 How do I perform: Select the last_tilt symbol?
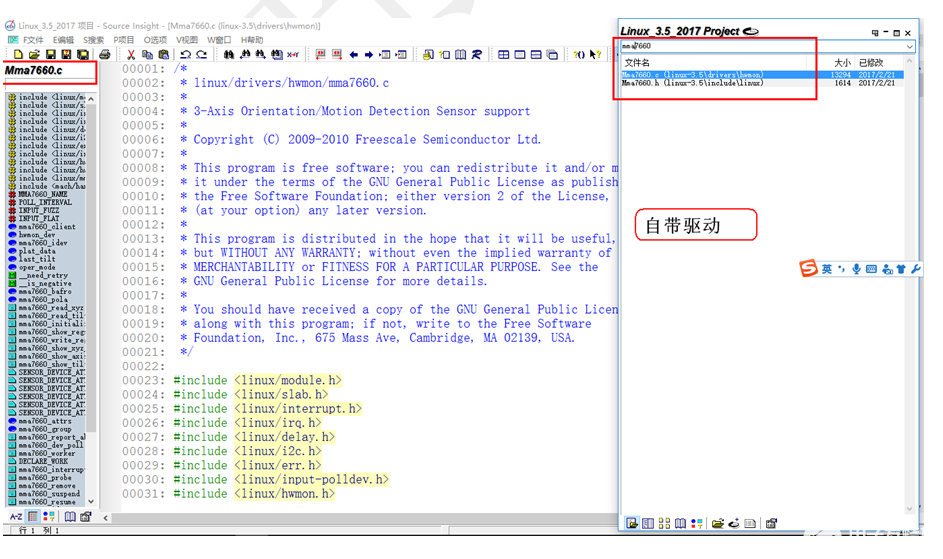pos(37,259)
